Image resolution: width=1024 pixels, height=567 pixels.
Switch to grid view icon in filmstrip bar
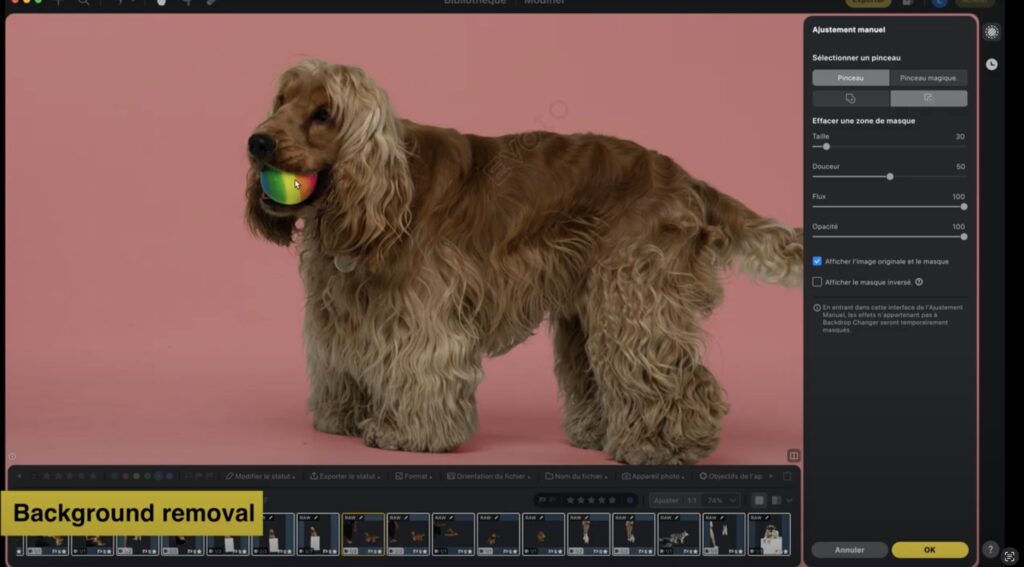point(760,500)
